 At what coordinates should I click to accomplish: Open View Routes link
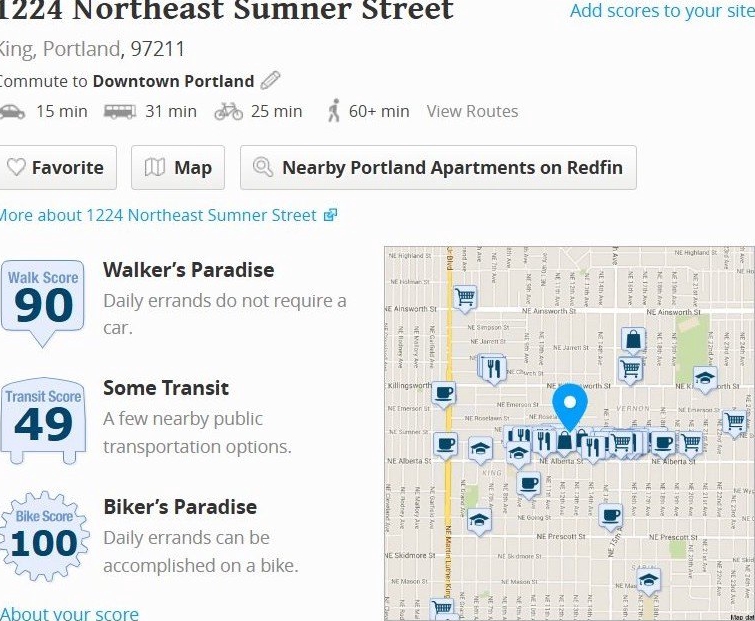472,111
